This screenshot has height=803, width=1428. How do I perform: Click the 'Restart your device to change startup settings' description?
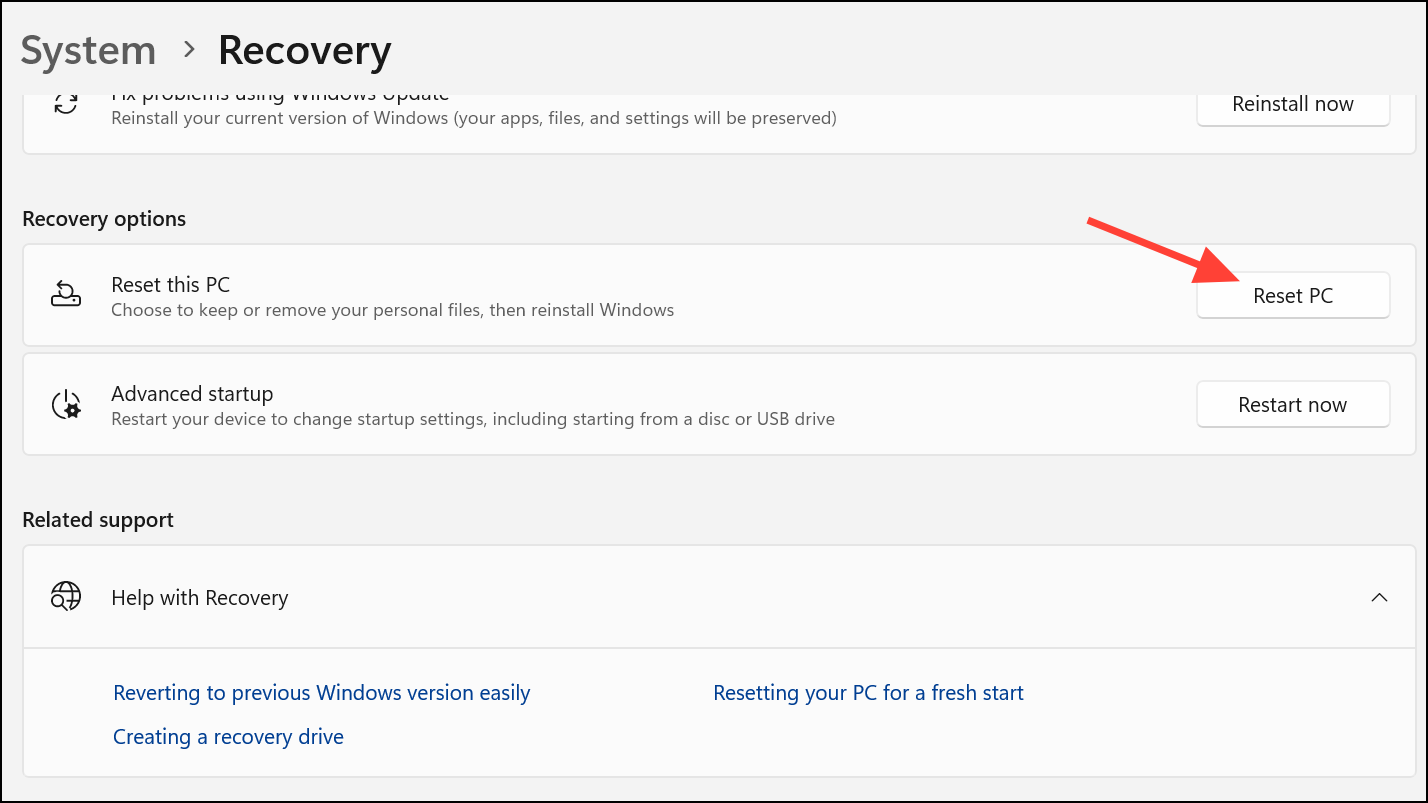click(x=473, y=419)
